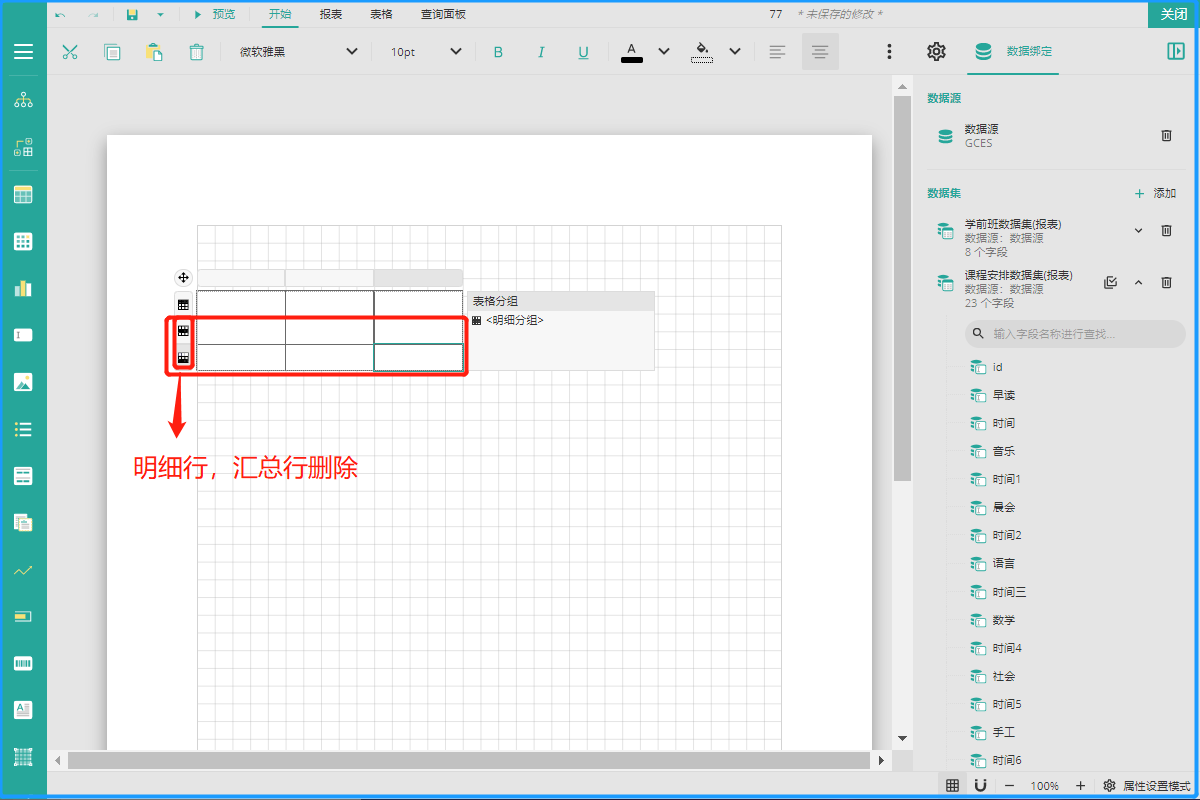Click the cut scissors icon
Image resolution: width=1200 pixels, height=800 pixels.
70,52
